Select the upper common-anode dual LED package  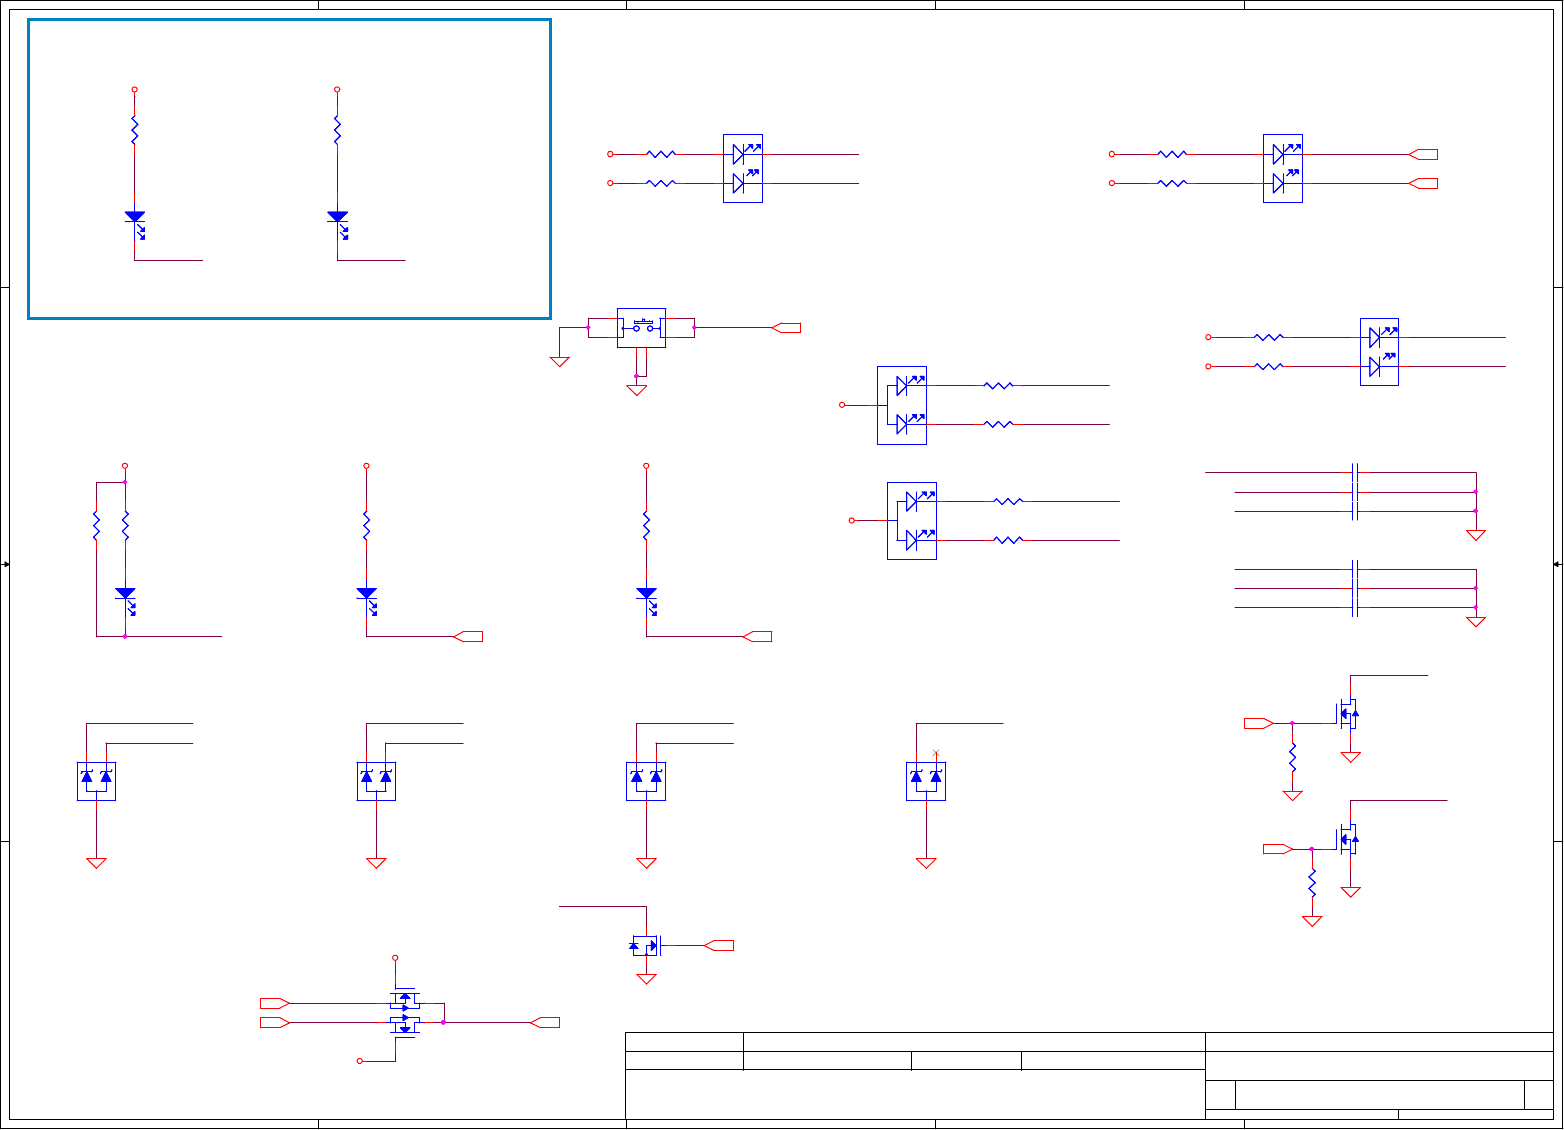(902, 405)
